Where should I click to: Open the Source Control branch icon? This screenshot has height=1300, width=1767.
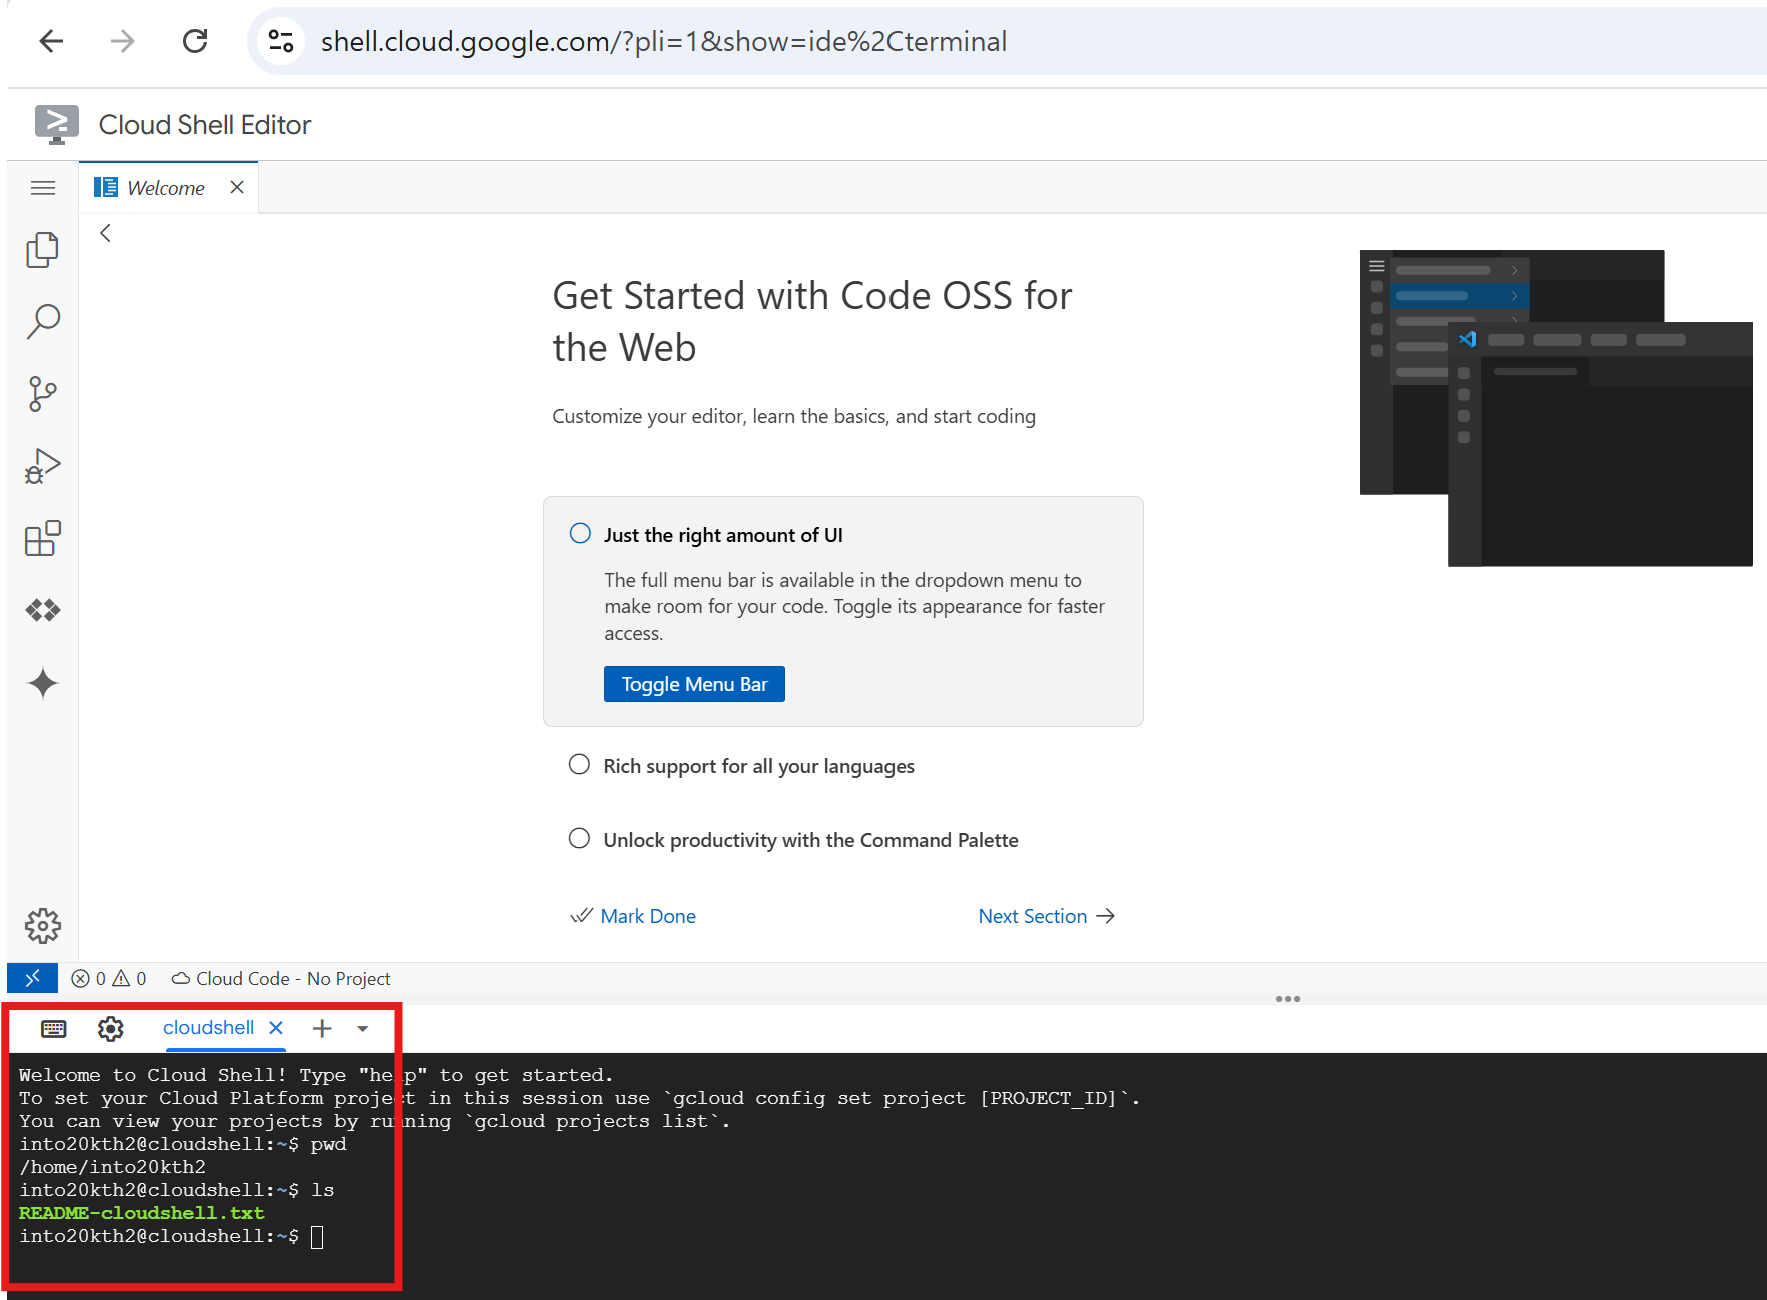click(43, 394)
